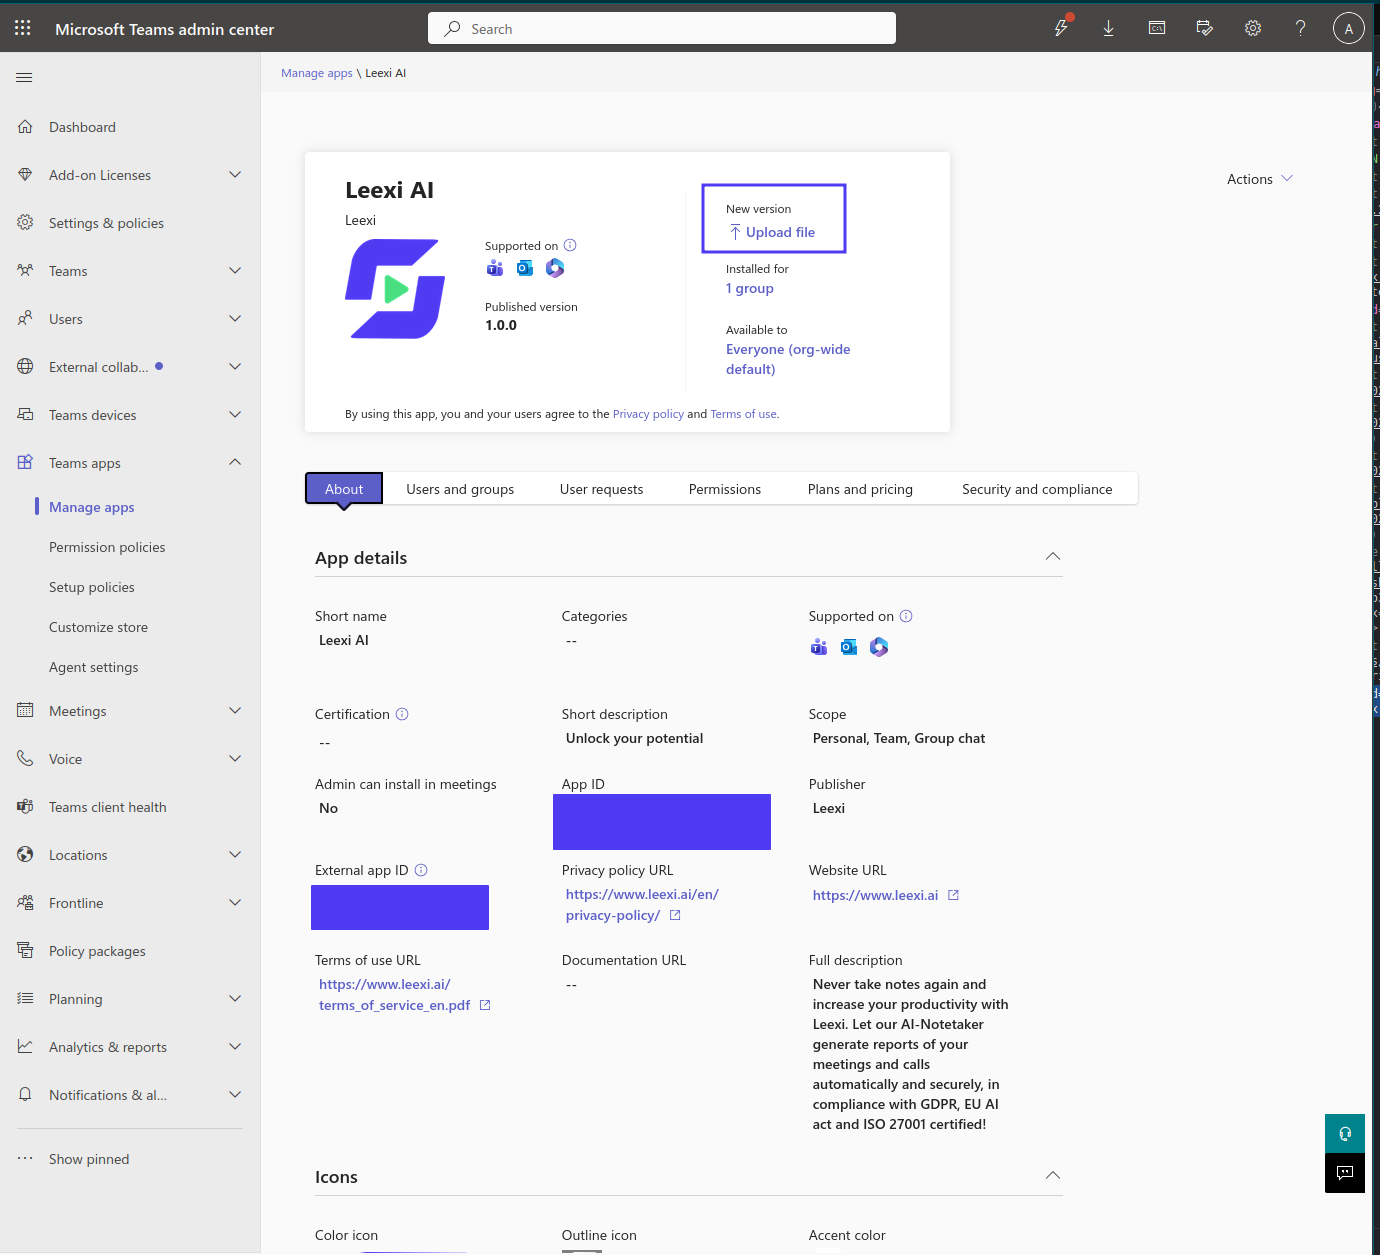
Task: Open the feedback chat button
Action: click(1345, 1173)
